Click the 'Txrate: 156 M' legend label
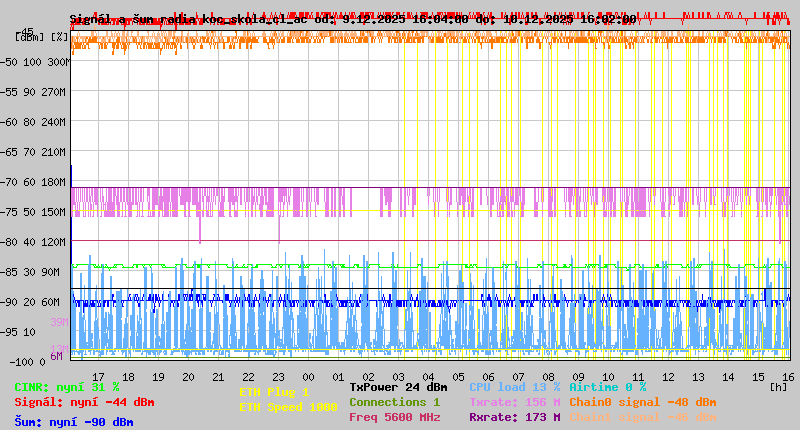 pos(514,402)
